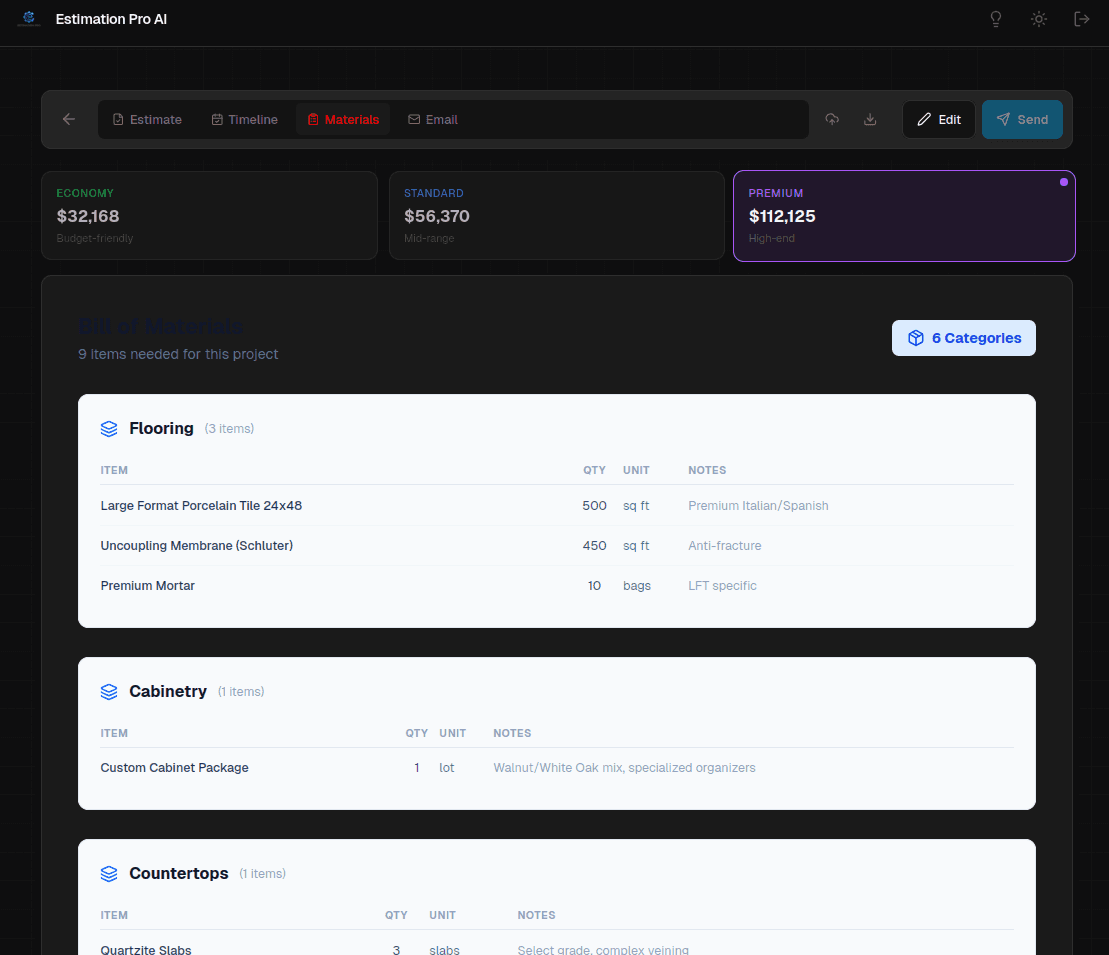Click the back arrow on the toolbar
The height and width of the screenshot is (955, 1109).
click(x=68, y=119)
